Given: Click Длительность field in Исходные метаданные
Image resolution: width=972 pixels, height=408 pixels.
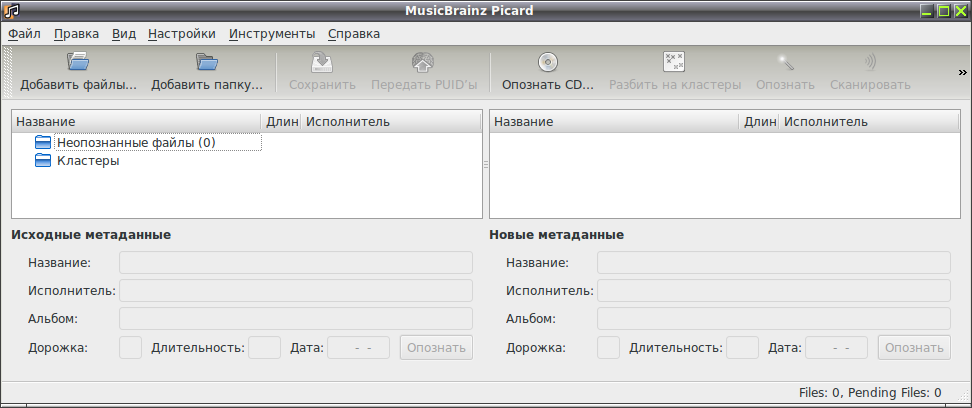Looking at the screenshot, I should tap(265, 348).
